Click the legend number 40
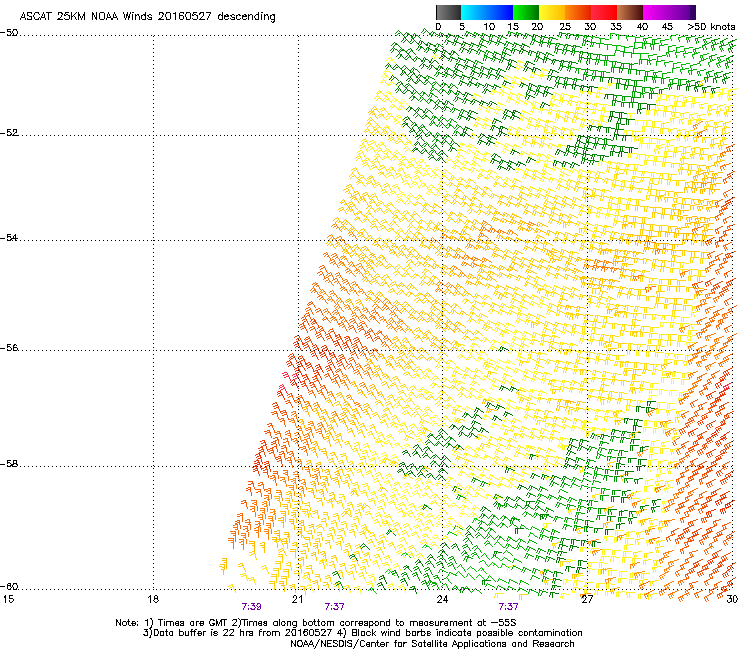The image size is (740, 650). 642,27
